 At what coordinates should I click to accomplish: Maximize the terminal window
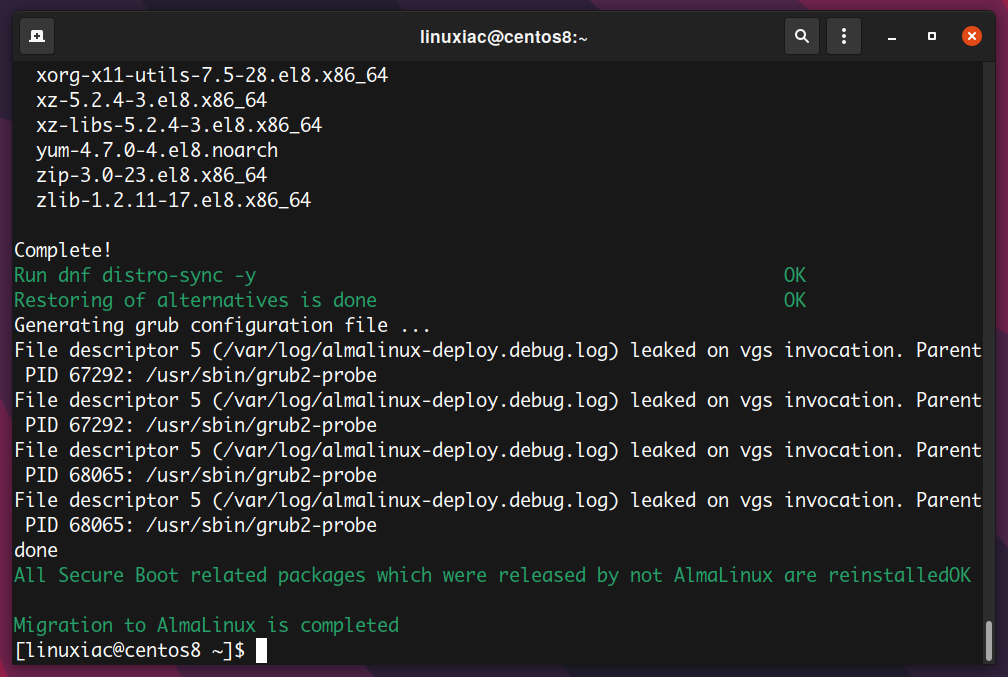[932, 36]
